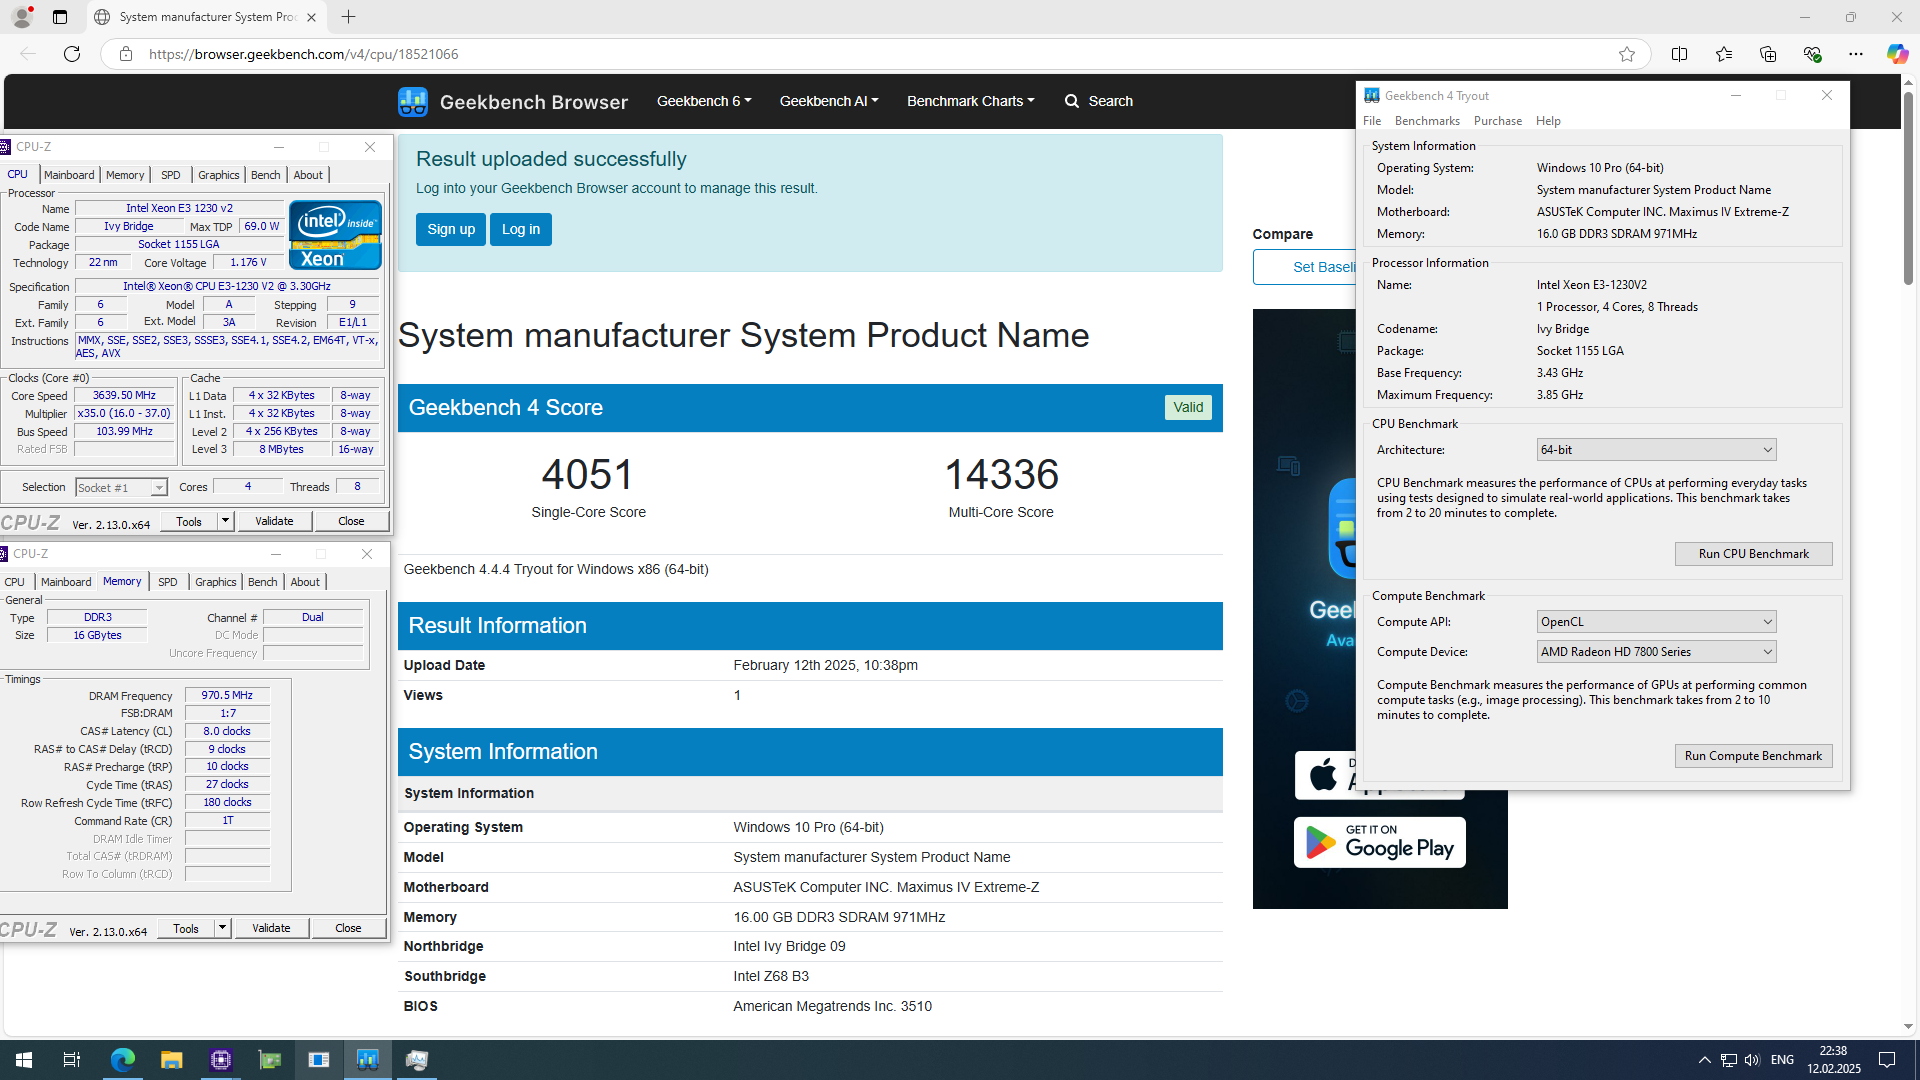
Task: Click the Run Compute Benchmark button
Action: (1753, 756)
